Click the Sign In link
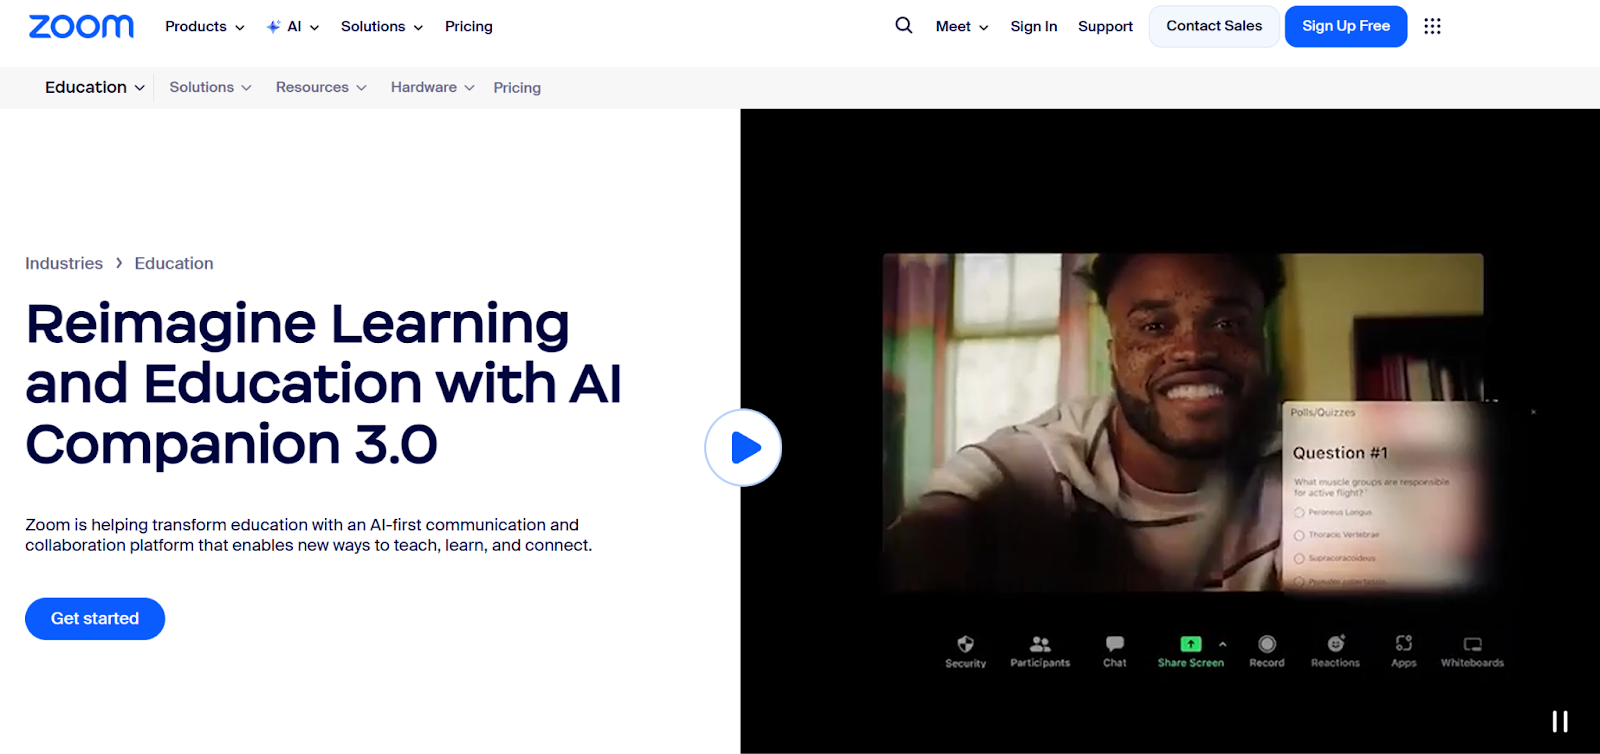This screenshot has height=754, width=1600. (1033, 27)
